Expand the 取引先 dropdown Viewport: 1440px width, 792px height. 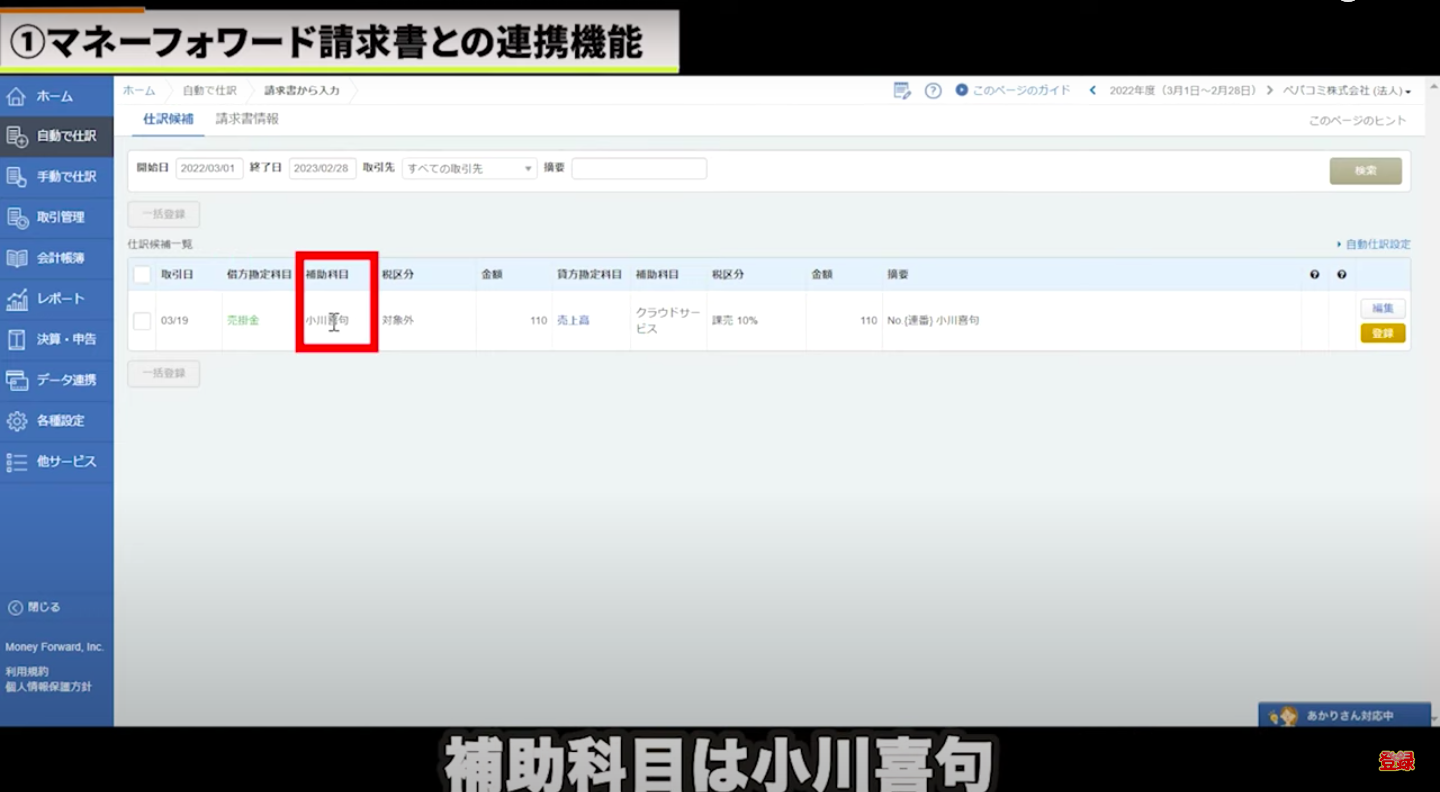click(469, 169)
